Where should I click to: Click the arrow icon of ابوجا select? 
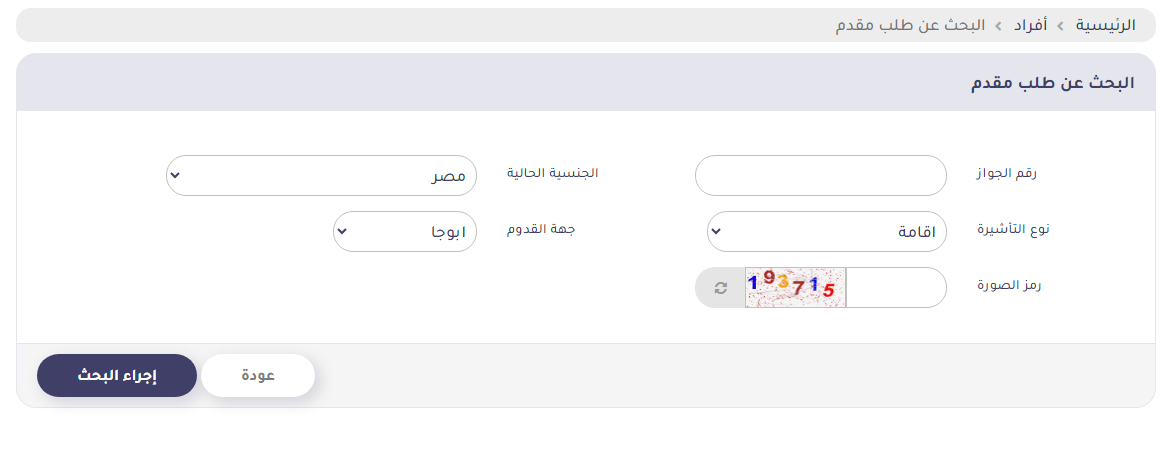click(342, 231)
